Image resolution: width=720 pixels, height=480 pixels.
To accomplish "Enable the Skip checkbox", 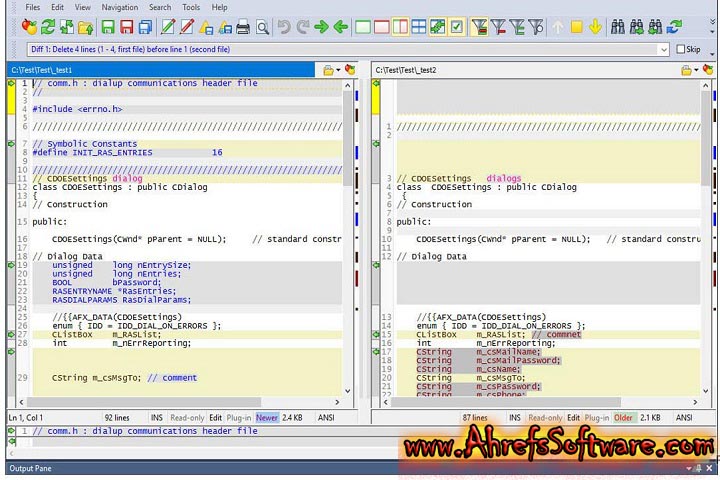I will pyautogui.click(x=681, y=49).
